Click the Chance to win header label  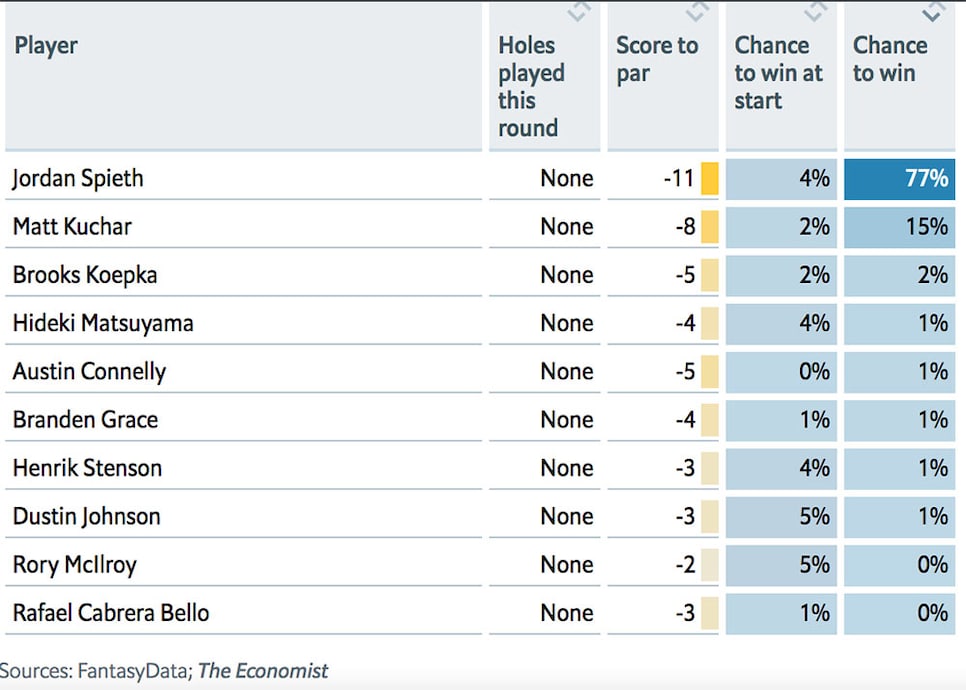(890, 59)
